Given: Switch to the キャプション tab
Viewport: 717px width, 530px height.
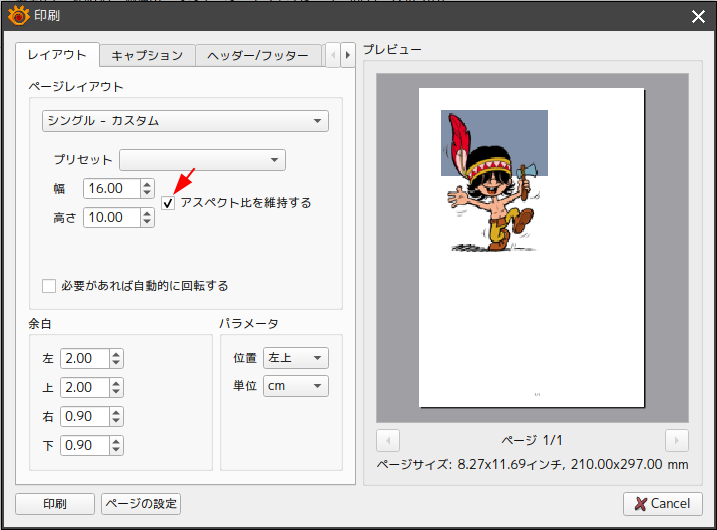Looking at the screenshot, I should [147, 56].
